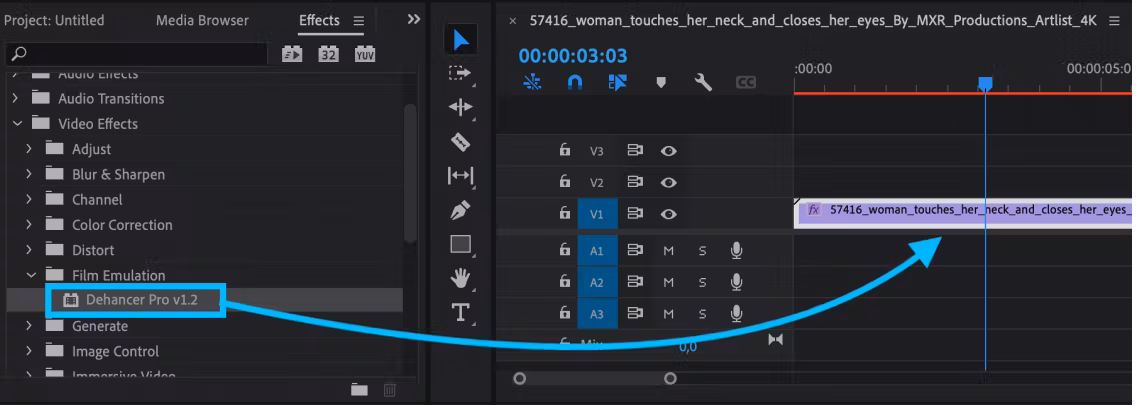Image resolution: width=1136 pixels, height=406 pixels.
Task: Expand the Distort folder
Action: coord(29,250)
